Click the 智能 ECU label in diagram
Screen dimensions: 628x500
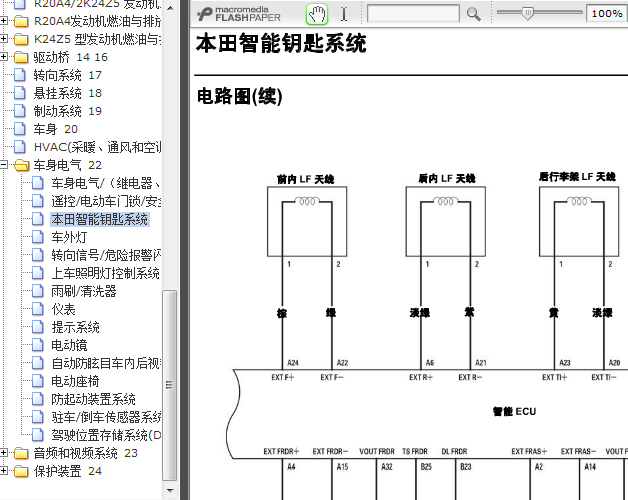point(514,411)
